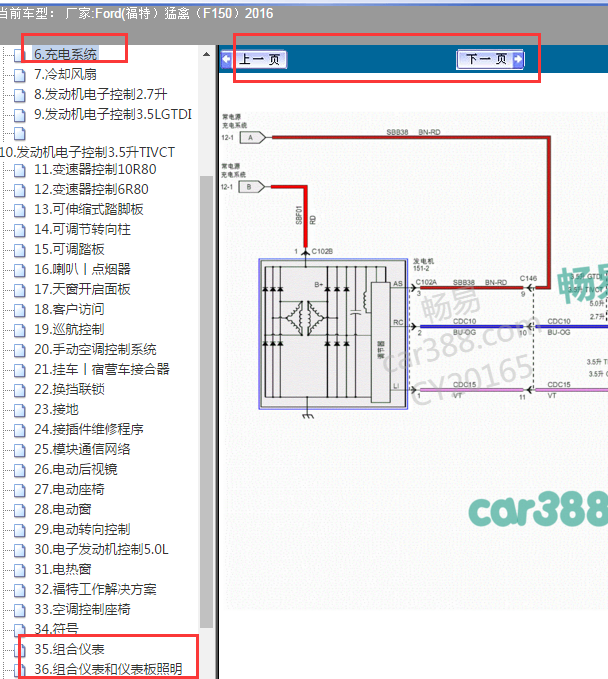Viewport: 608px width, 679px height.
Task: Select 8.发动机电子控制2.7升
Action: click(100, 94)
